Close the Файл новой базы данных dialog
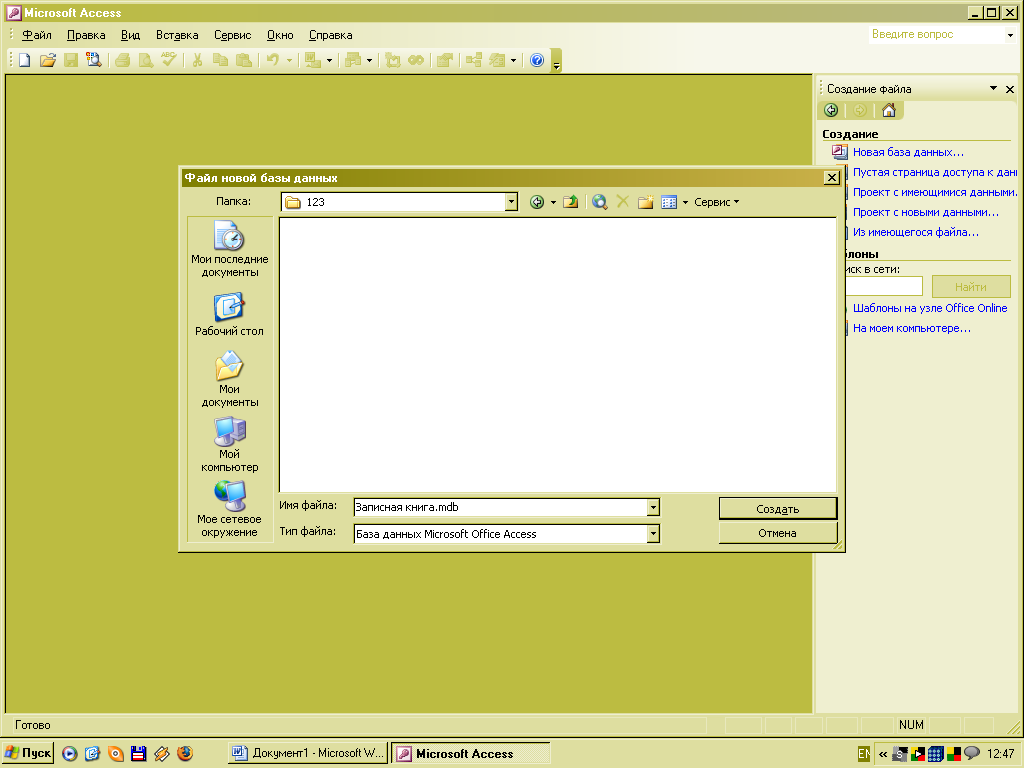1024x768 pixels. coord(831,178)
